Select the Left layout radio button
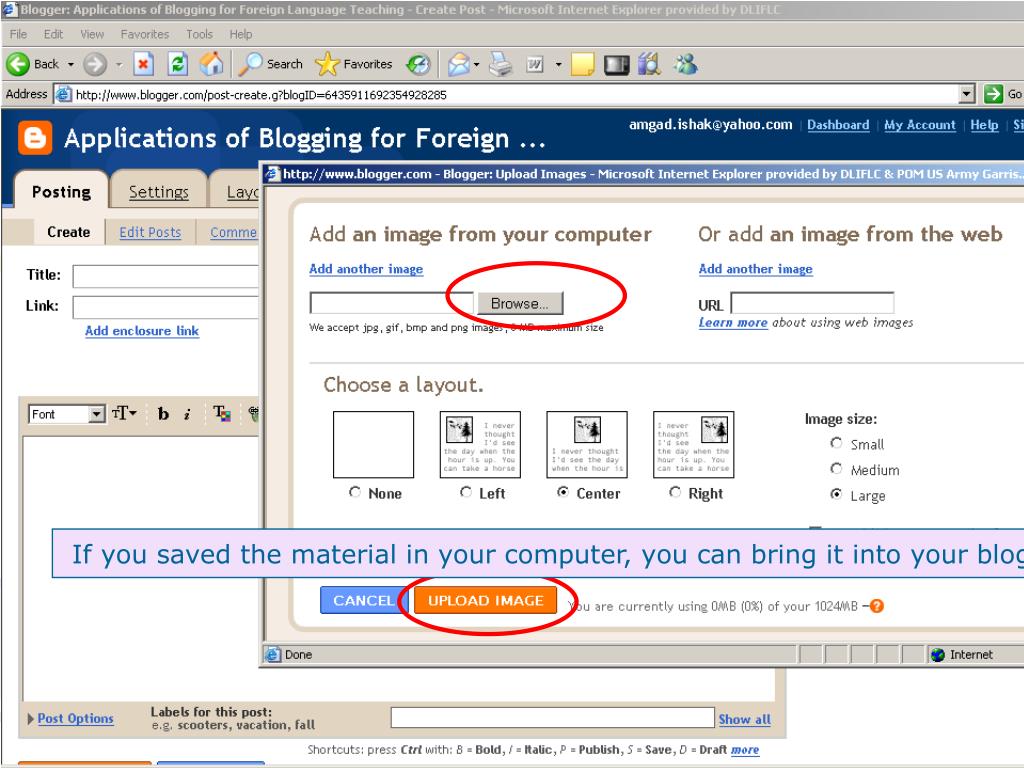This screenshot has height=768, width=1024. pos(466,492)
